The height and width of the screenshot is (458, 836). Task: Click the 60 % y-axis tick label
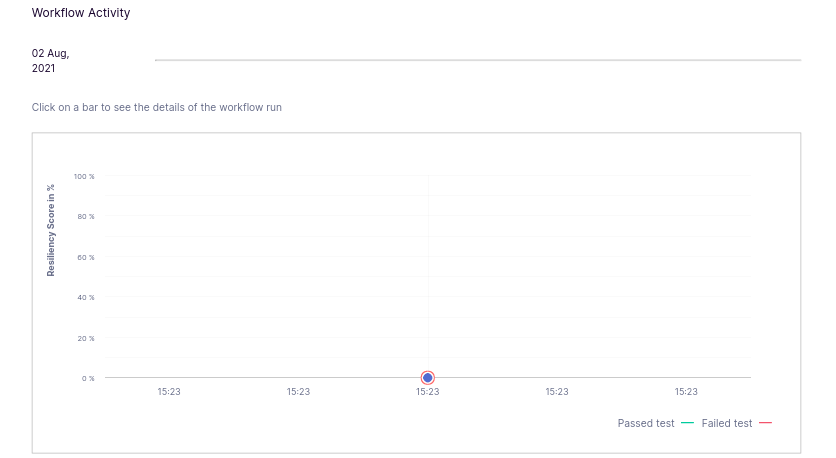[x=85, y=257]
